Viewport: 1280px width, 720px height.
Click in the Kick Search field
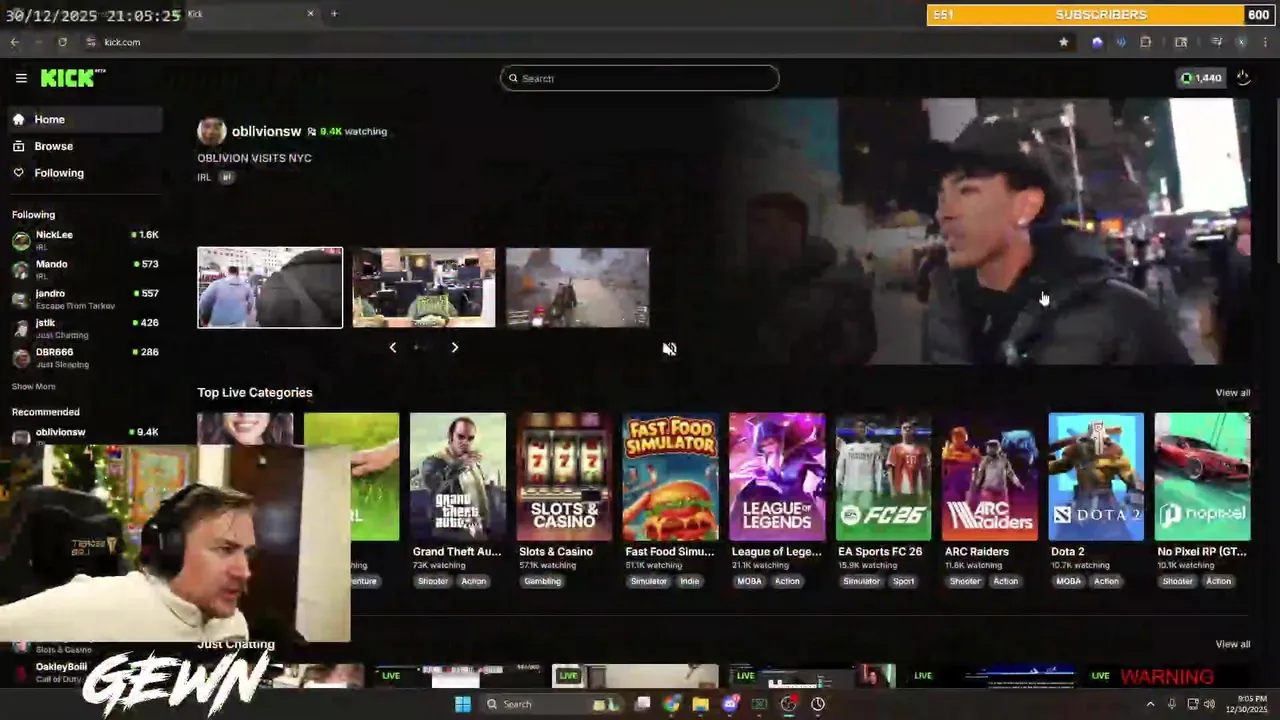point(639,78)
